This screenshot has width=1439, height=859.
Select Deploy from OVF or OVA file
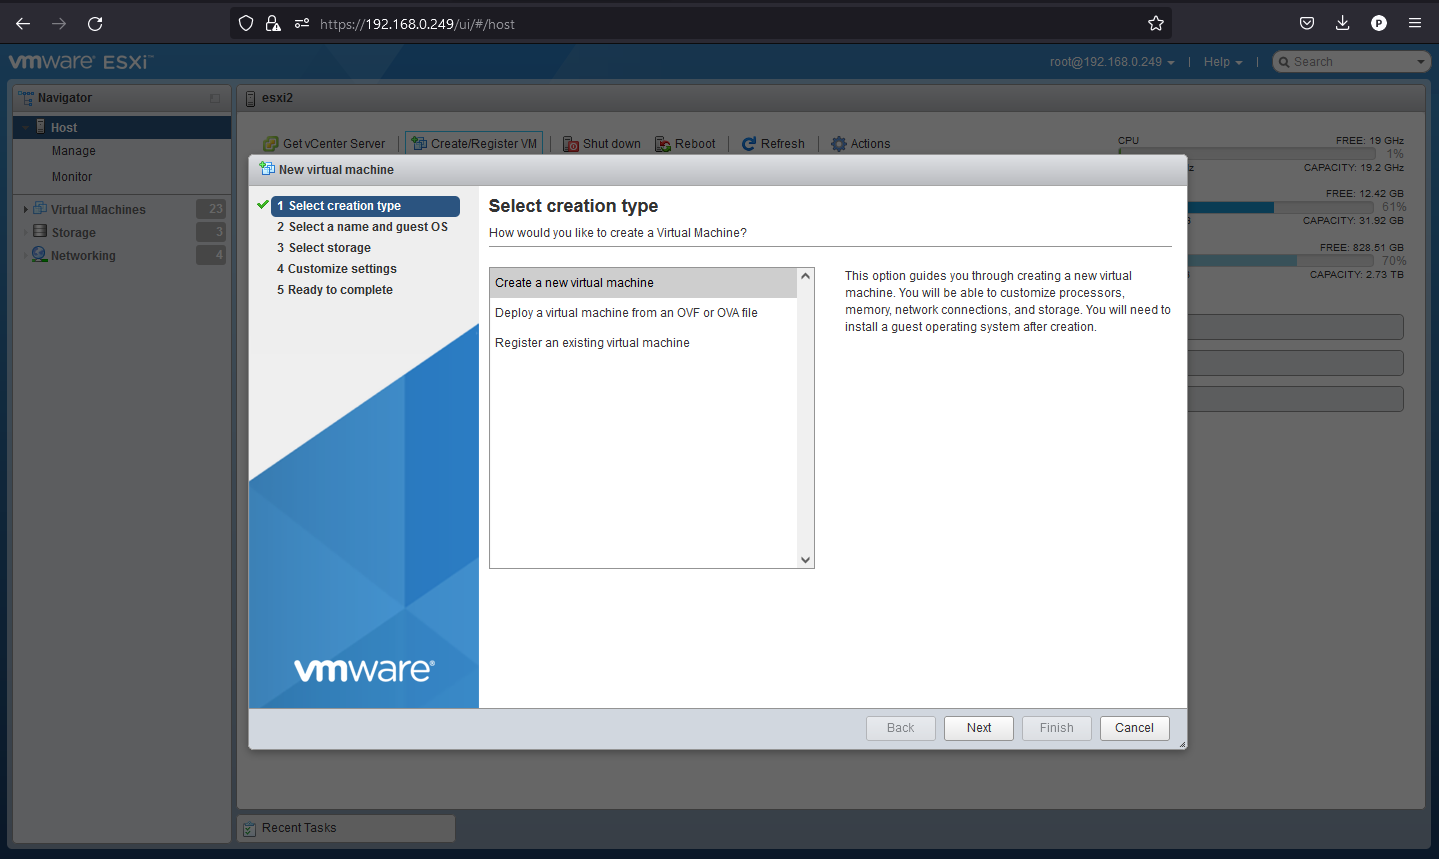tap(643, 313)
